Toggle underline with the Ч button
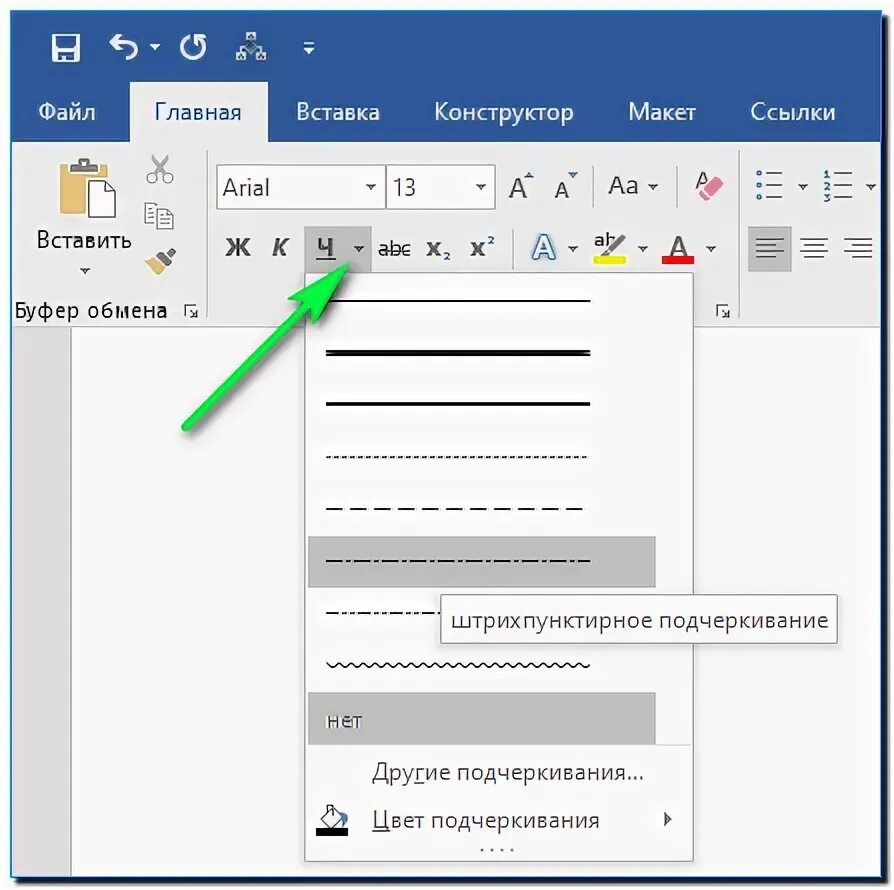Screen dimensions: 894x890 tap(326, 249)
